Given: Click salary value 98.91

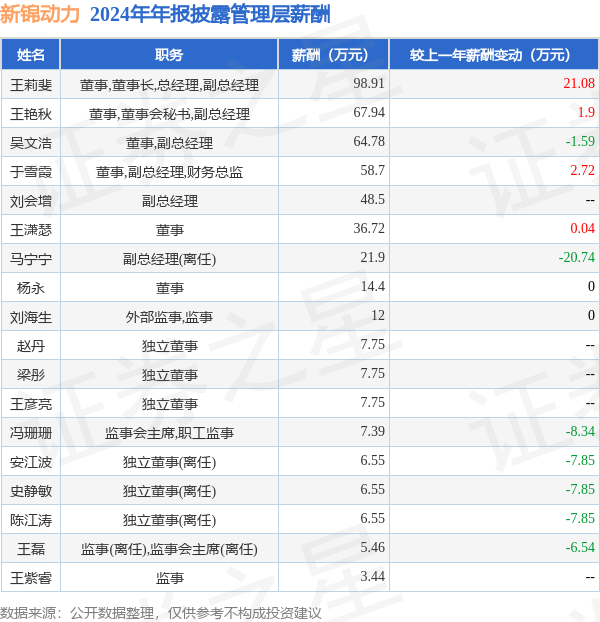Looking at the screenshot, I should [369, 83].
